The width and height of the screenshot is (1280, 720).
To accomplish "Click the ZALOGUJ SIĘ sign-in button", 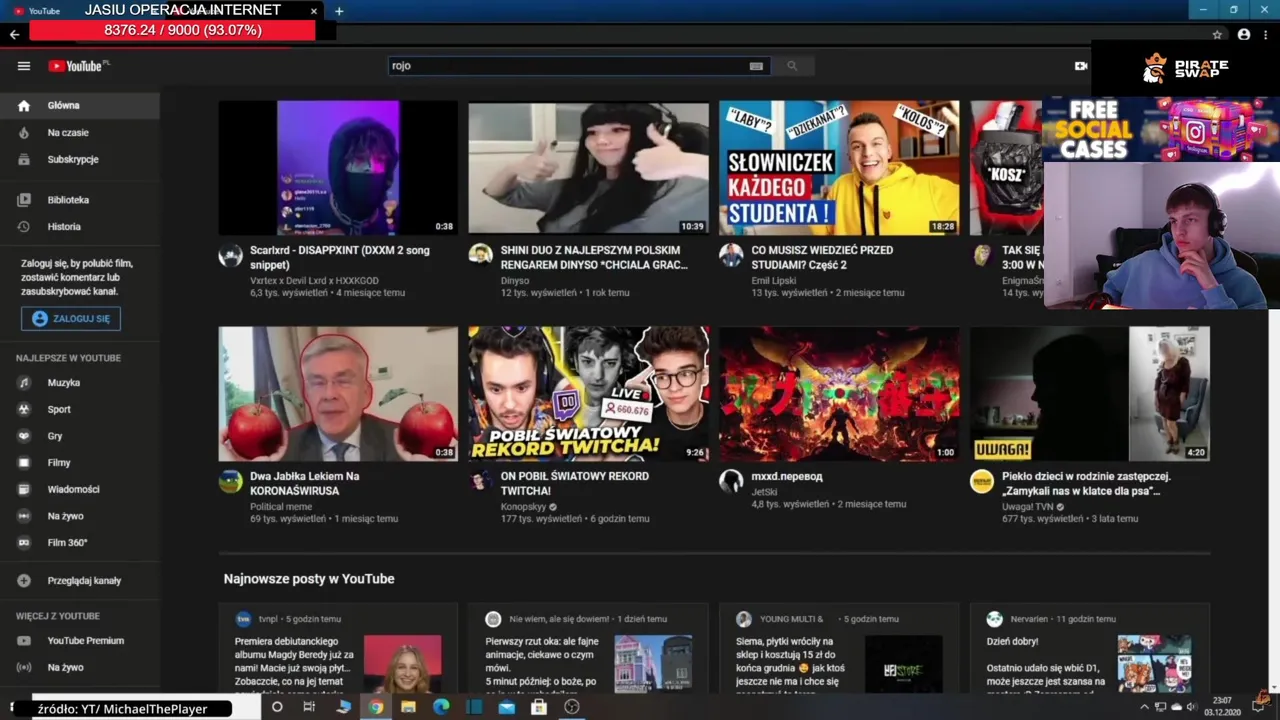I will pyautogui.click(x=71, y=319).
